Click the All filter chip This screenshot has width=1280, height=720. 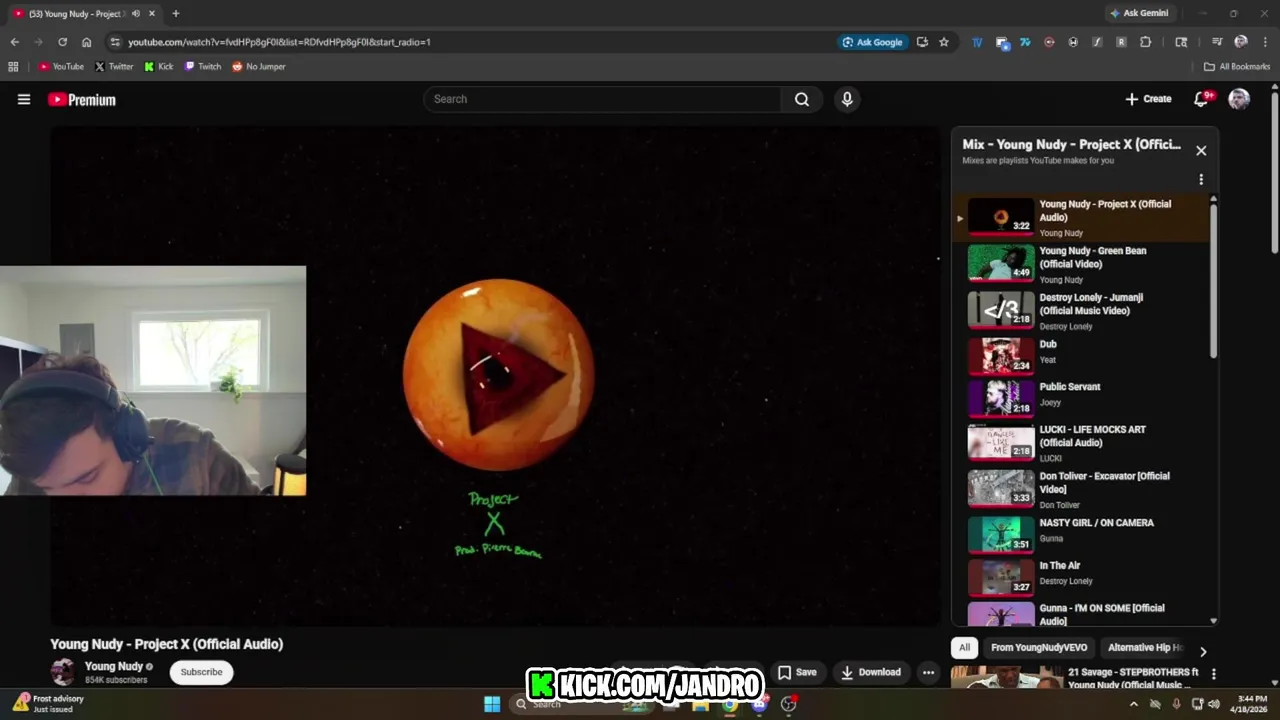964,648
